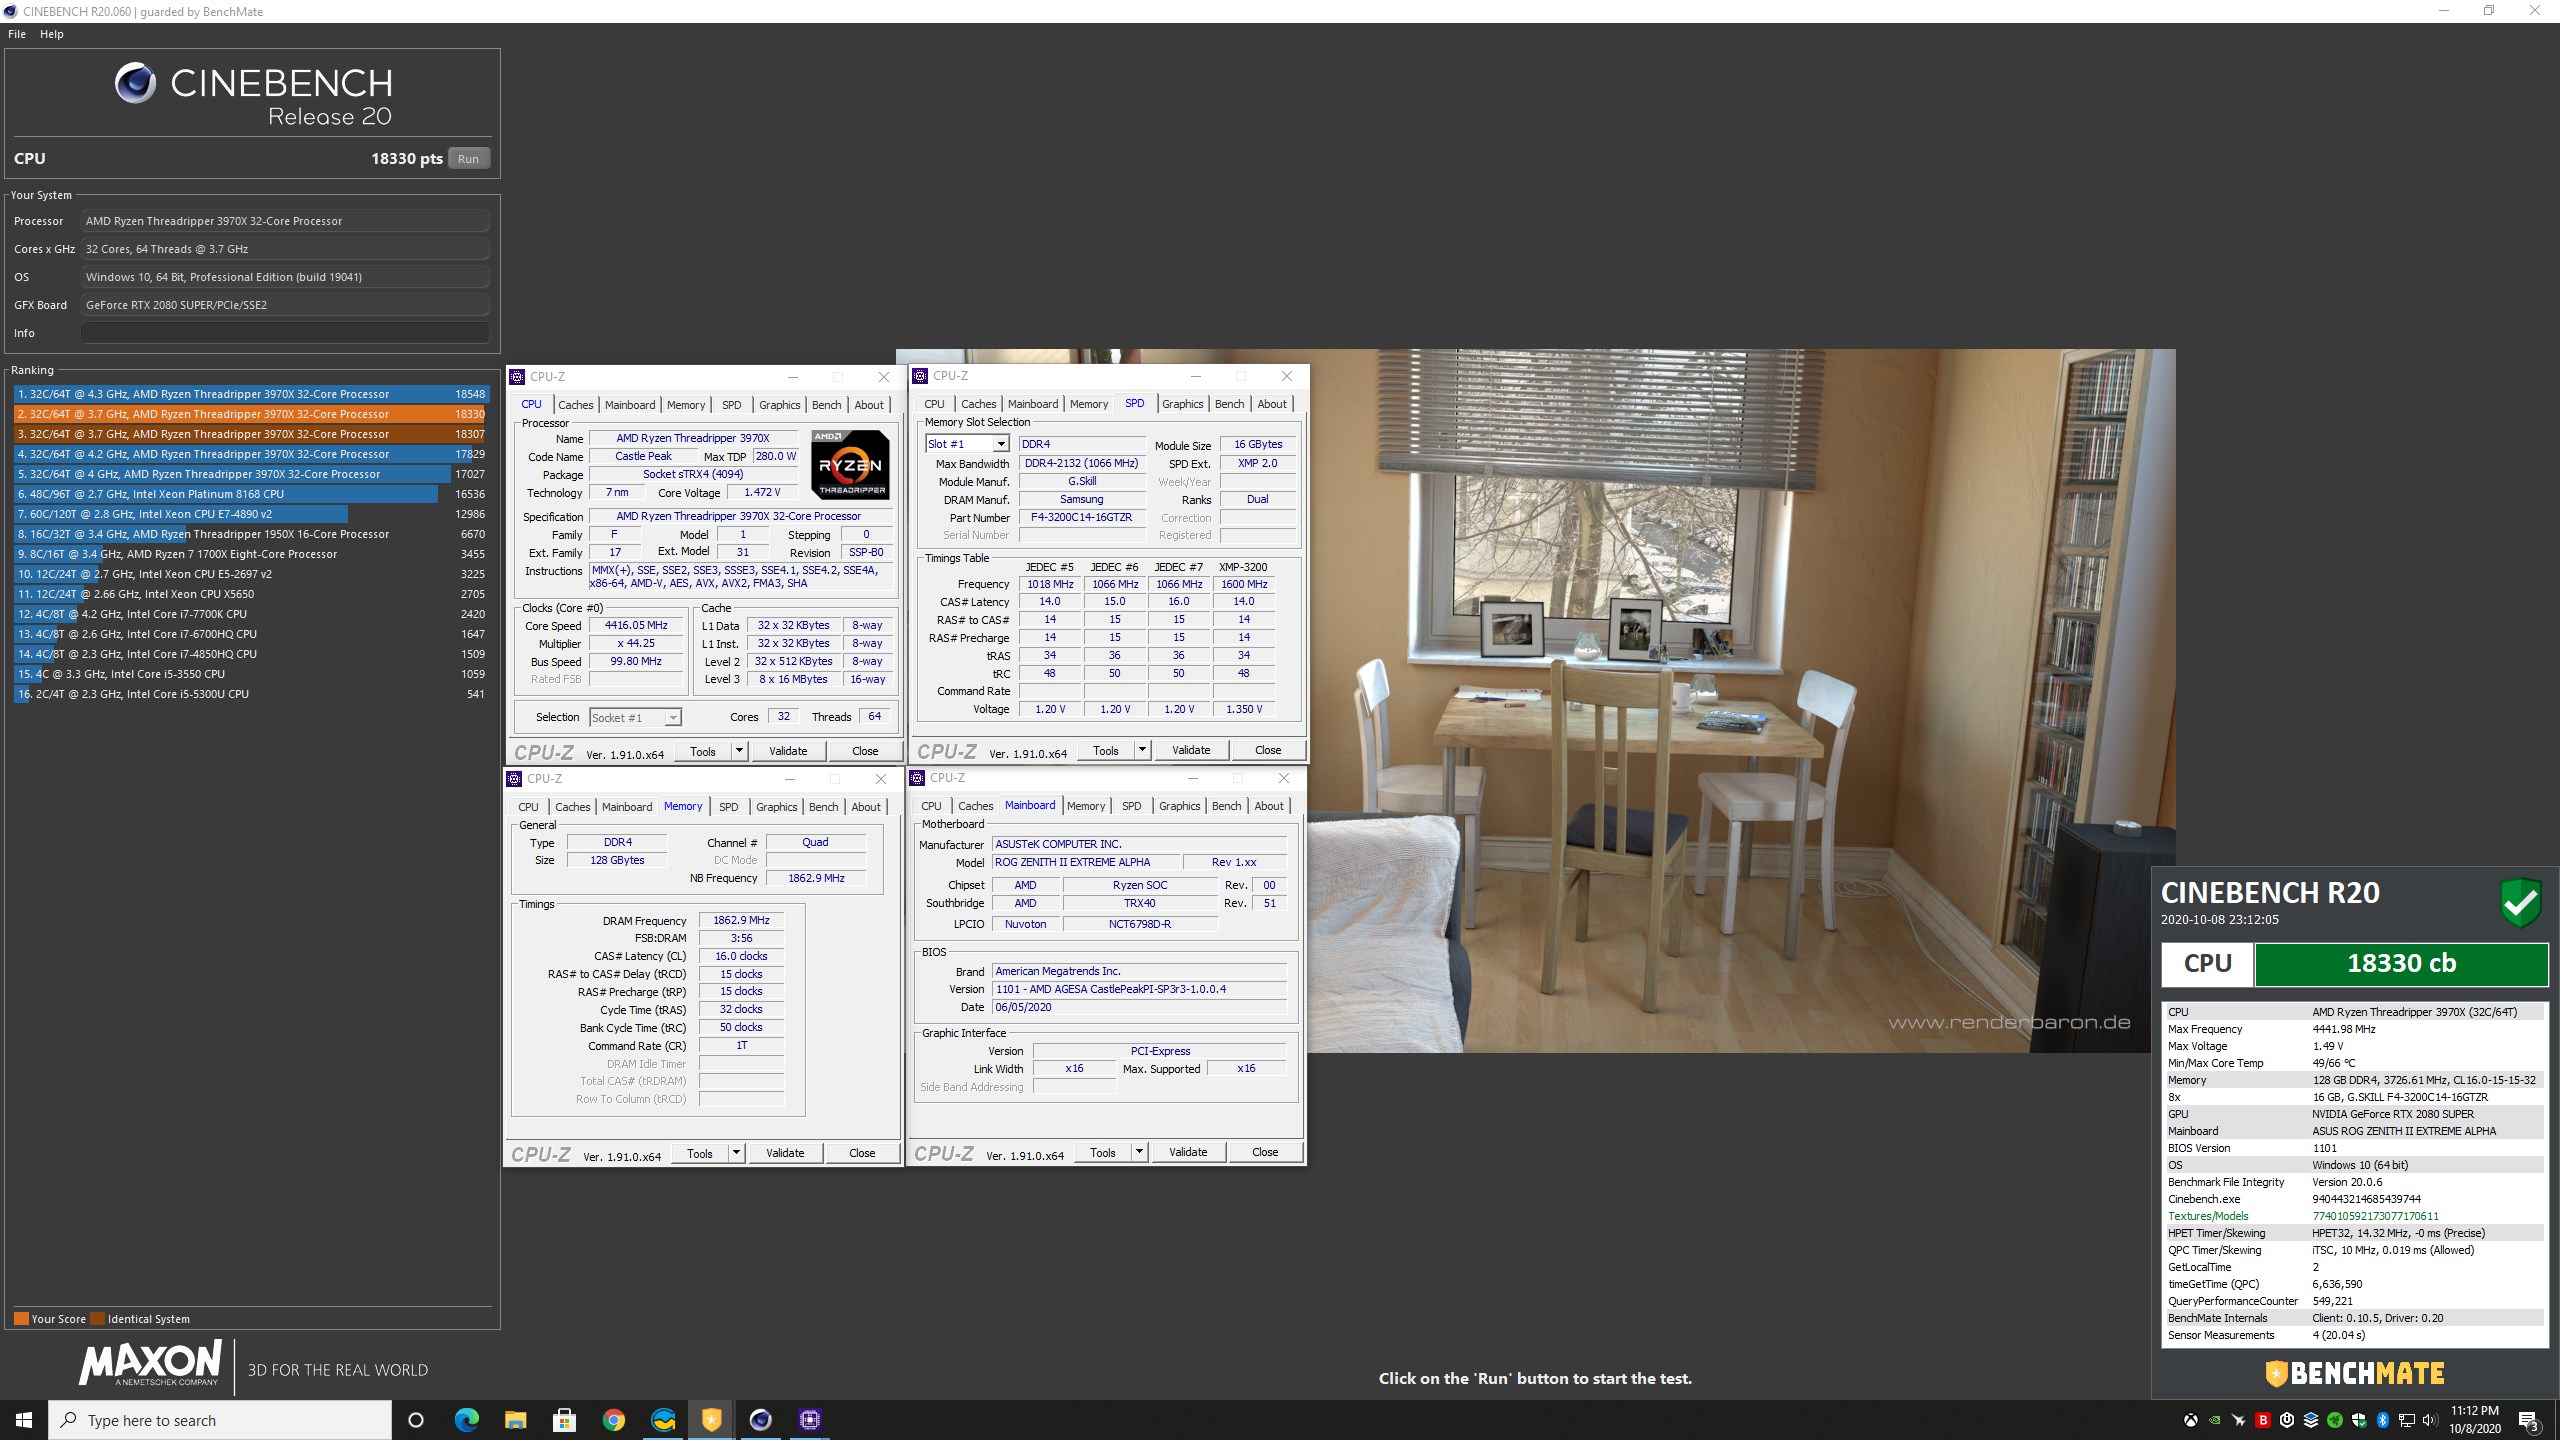Click the green verified shield in BenchMate panel
This screenshot has width=2560, height=1440.
click(x=2521, y=903)
